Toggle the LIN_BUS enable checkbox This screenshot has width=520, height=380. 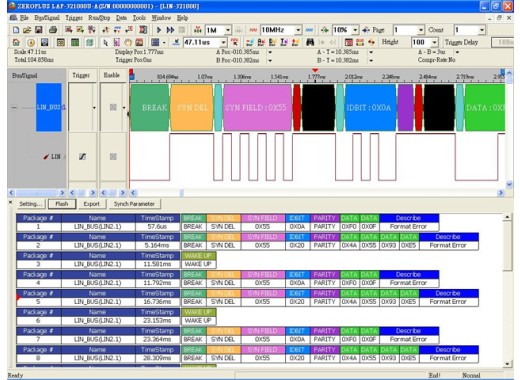[113, 107]
